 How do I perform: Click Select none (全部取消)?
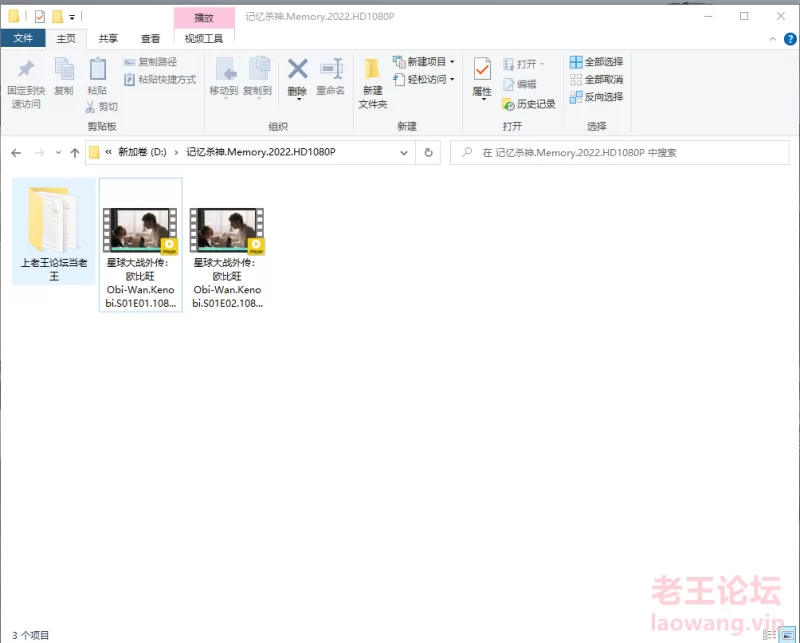pos(596,80)
